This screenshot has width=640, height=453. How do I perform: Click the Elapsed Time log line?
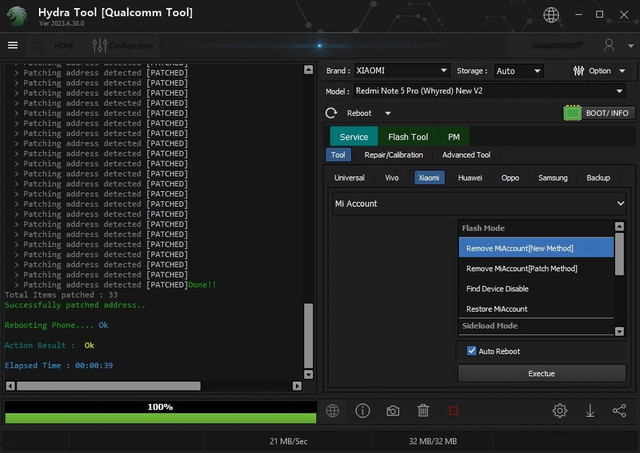pyautogui.click(x=59, y=366)
